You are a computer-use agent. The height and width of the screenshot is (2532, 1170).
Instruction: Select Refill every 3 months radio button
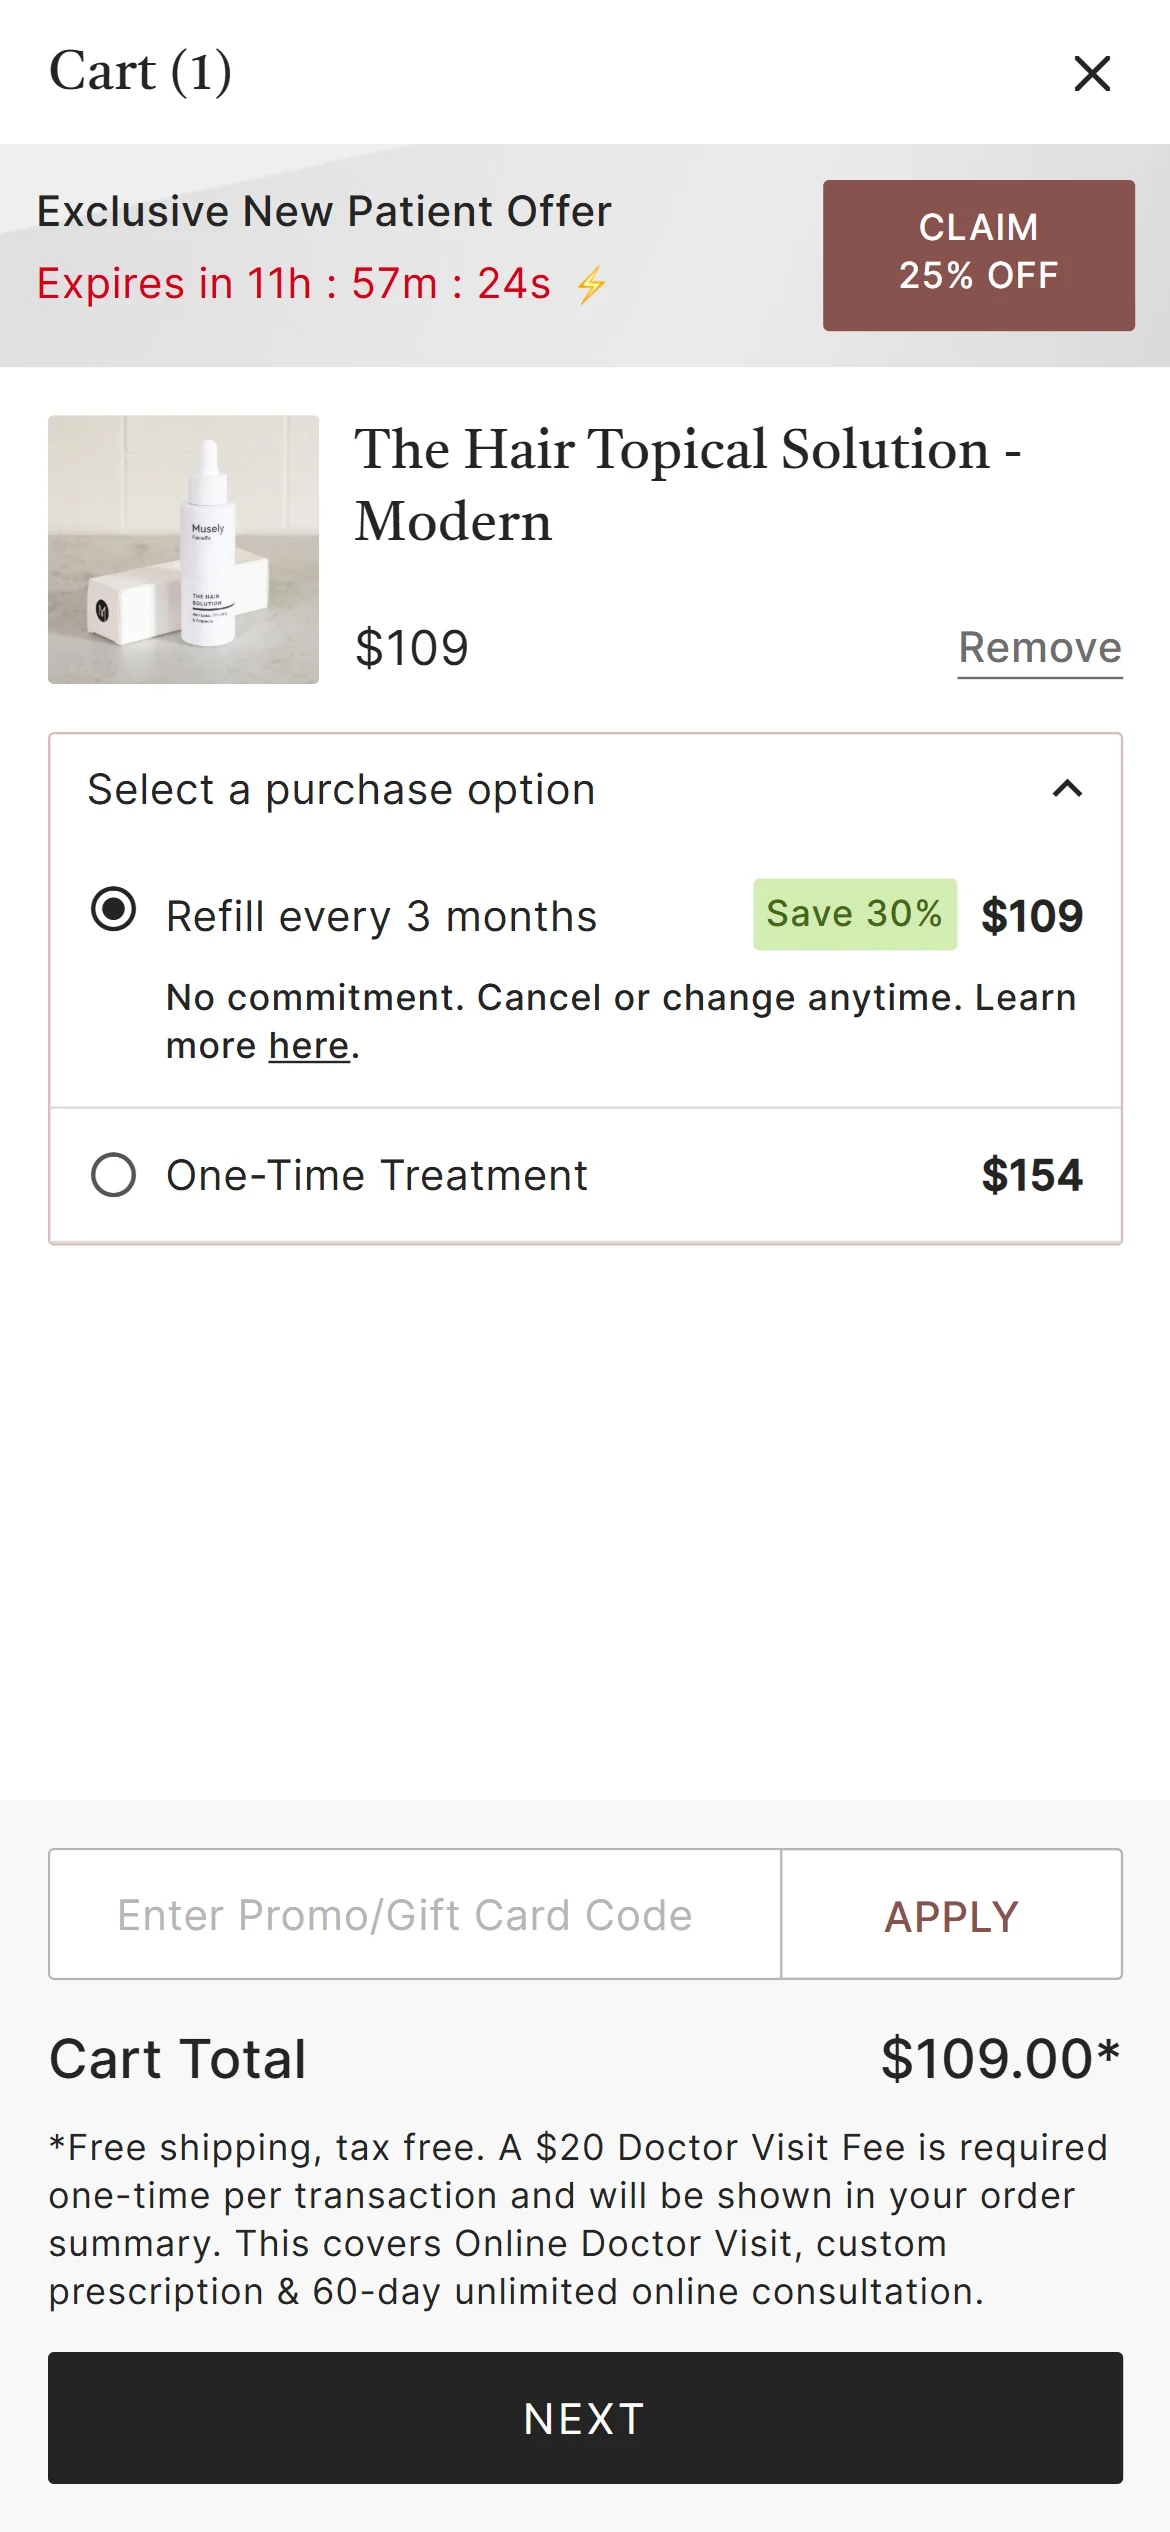pyautogui.click(x=113, y=909)
